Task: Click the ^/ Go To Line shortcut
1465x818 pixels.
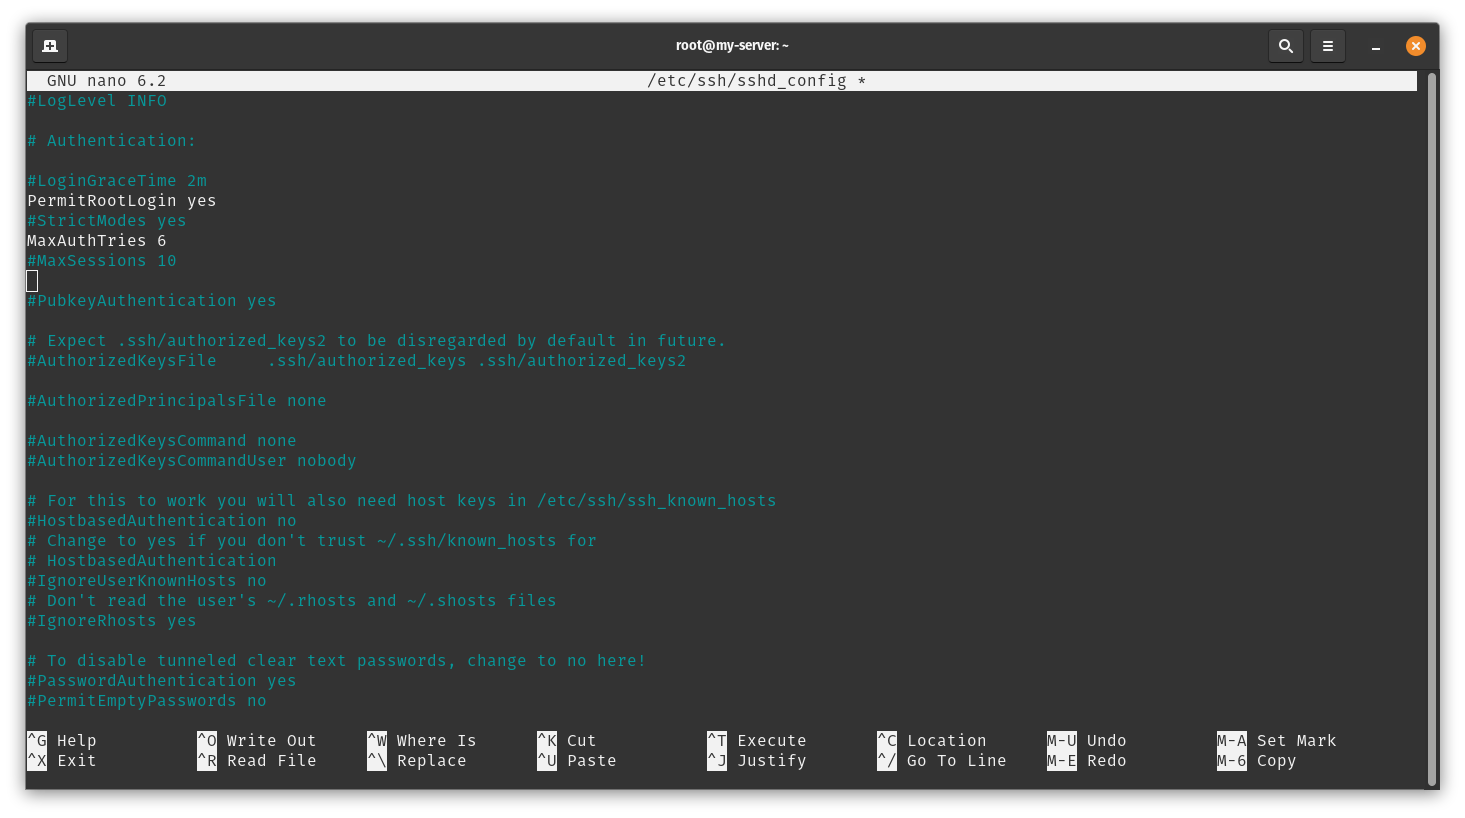Action: [942, 761]
